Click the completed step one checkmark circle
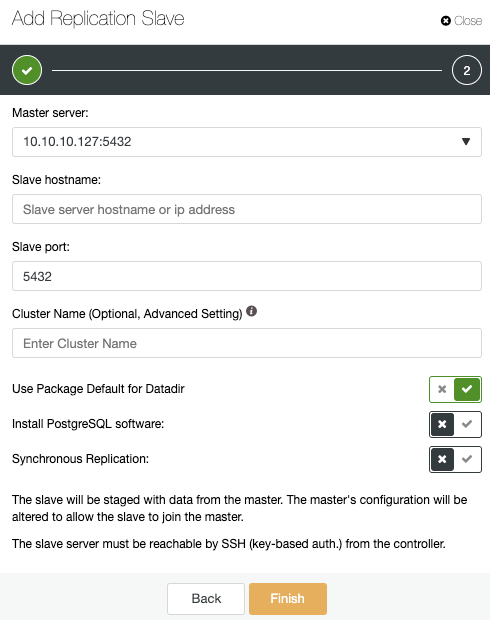The height and width of the screenshot is (620, 490). [27, 70]
